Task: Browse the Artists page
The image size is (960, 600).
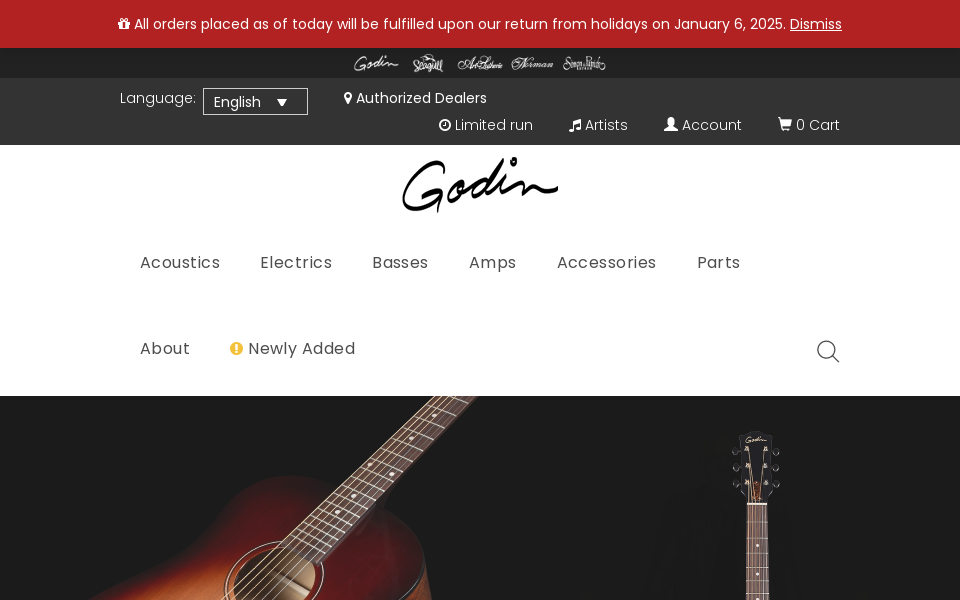Action: (x=598, y=124)
